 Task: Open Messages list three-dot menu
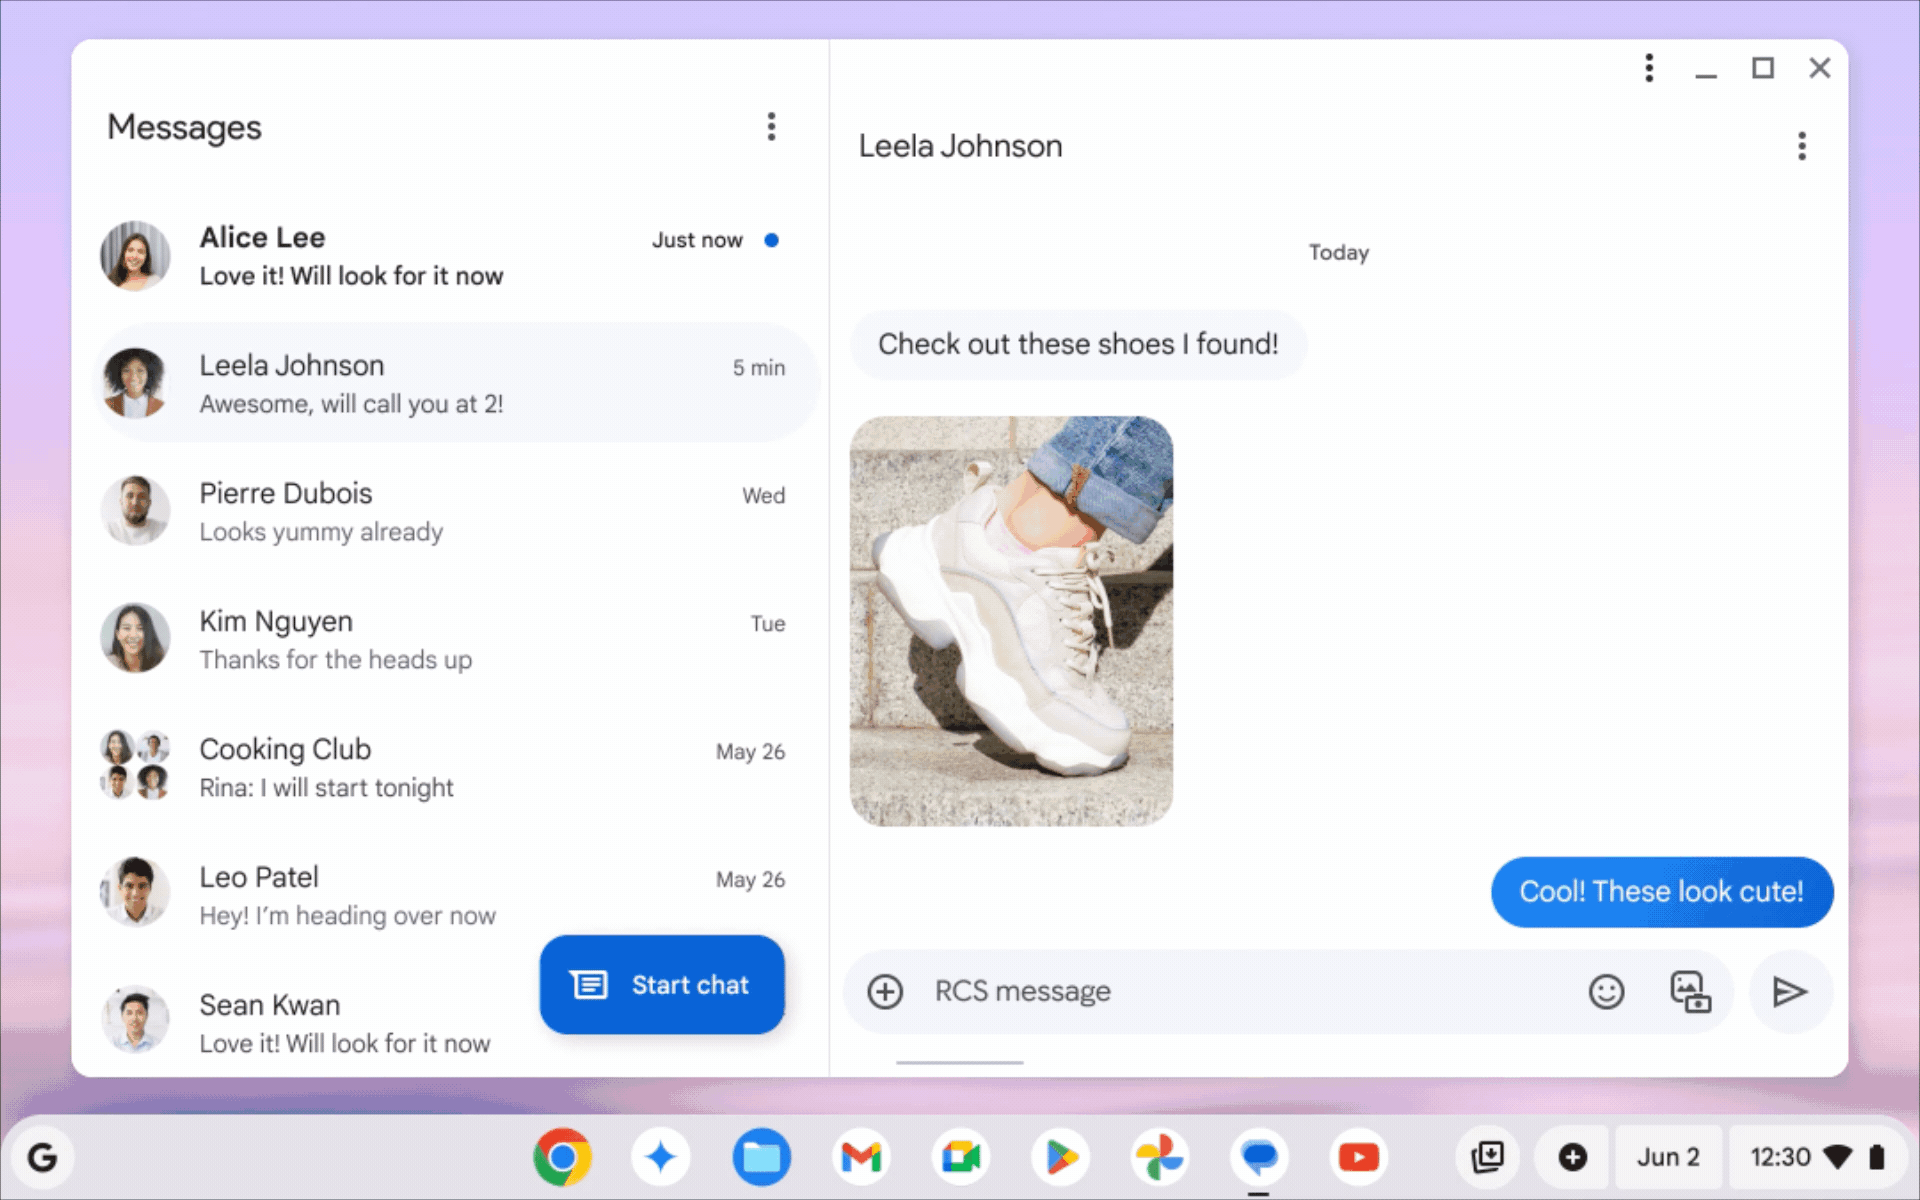(x=771, y=127)
